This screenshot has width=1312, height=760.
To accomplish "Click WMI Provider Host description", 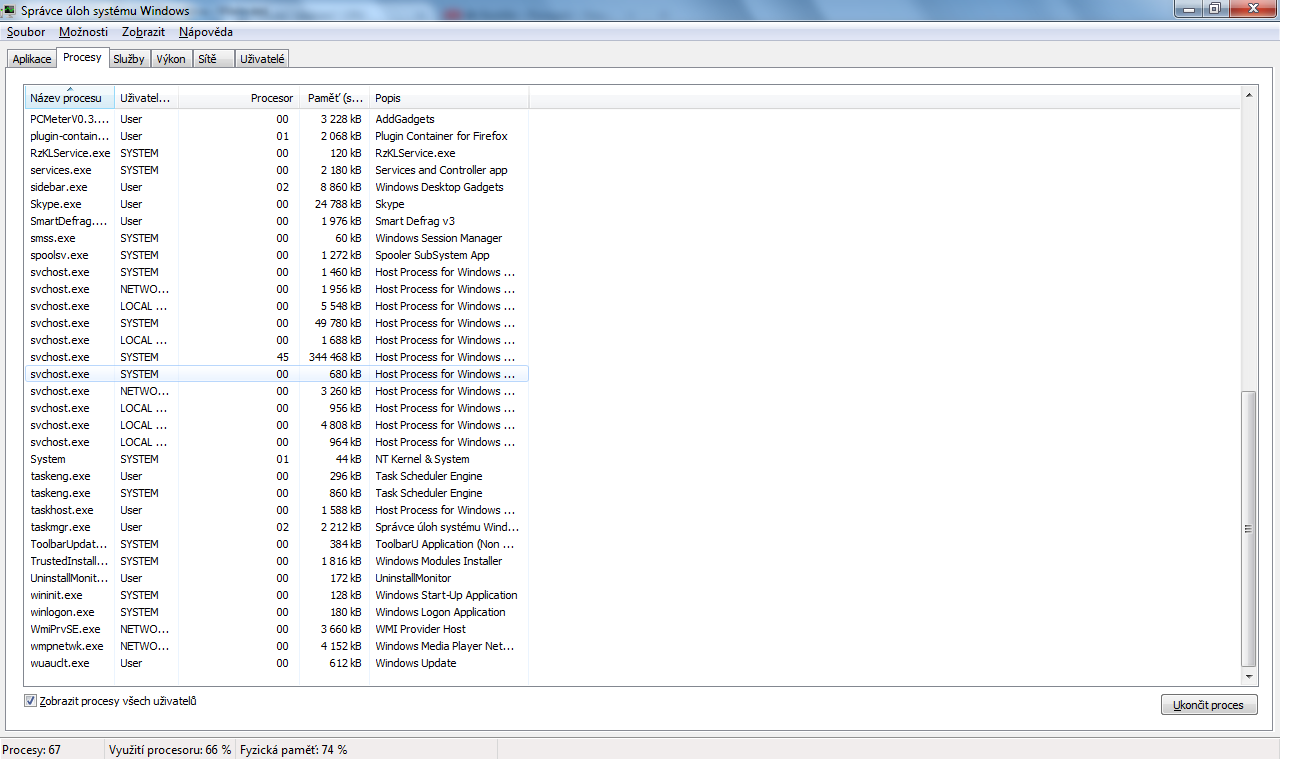I will (x=421, y=629).
